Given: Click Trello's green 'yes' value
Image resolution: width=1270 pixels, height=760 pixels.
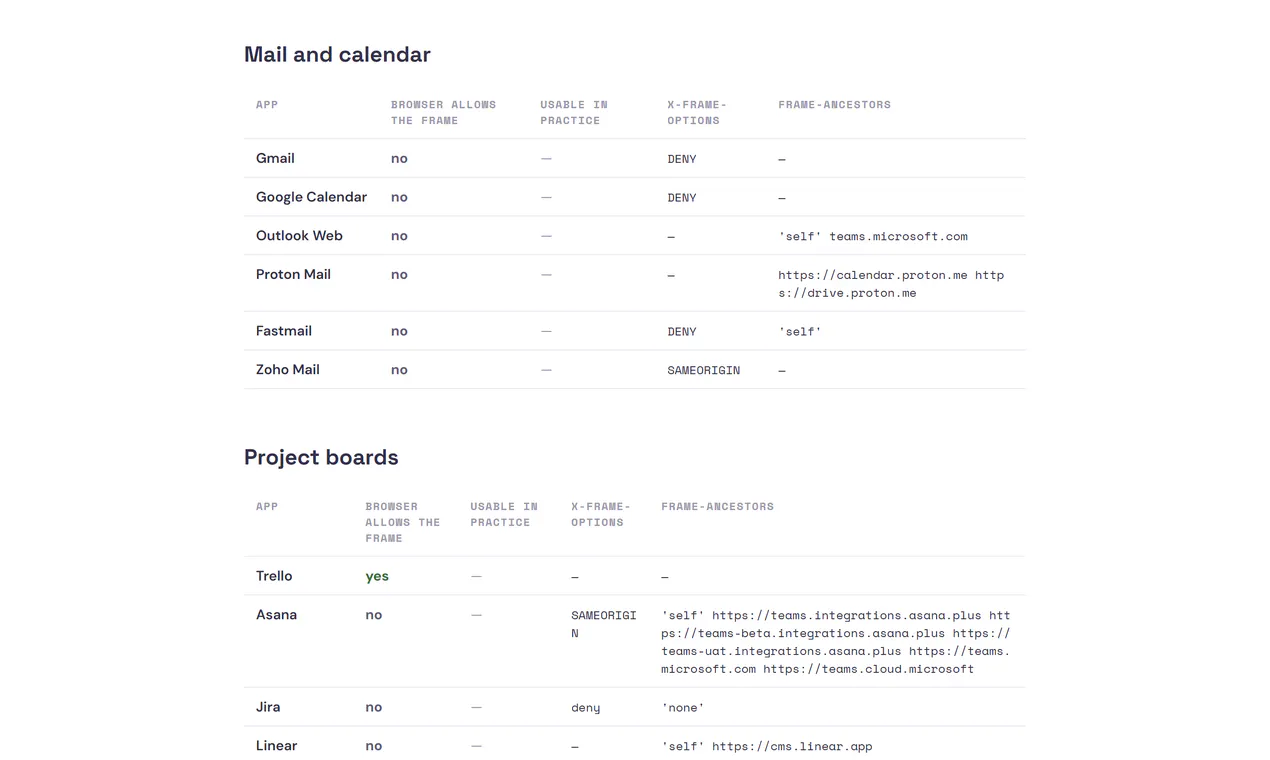Looking at the screenshot, I should click(377, 576).
